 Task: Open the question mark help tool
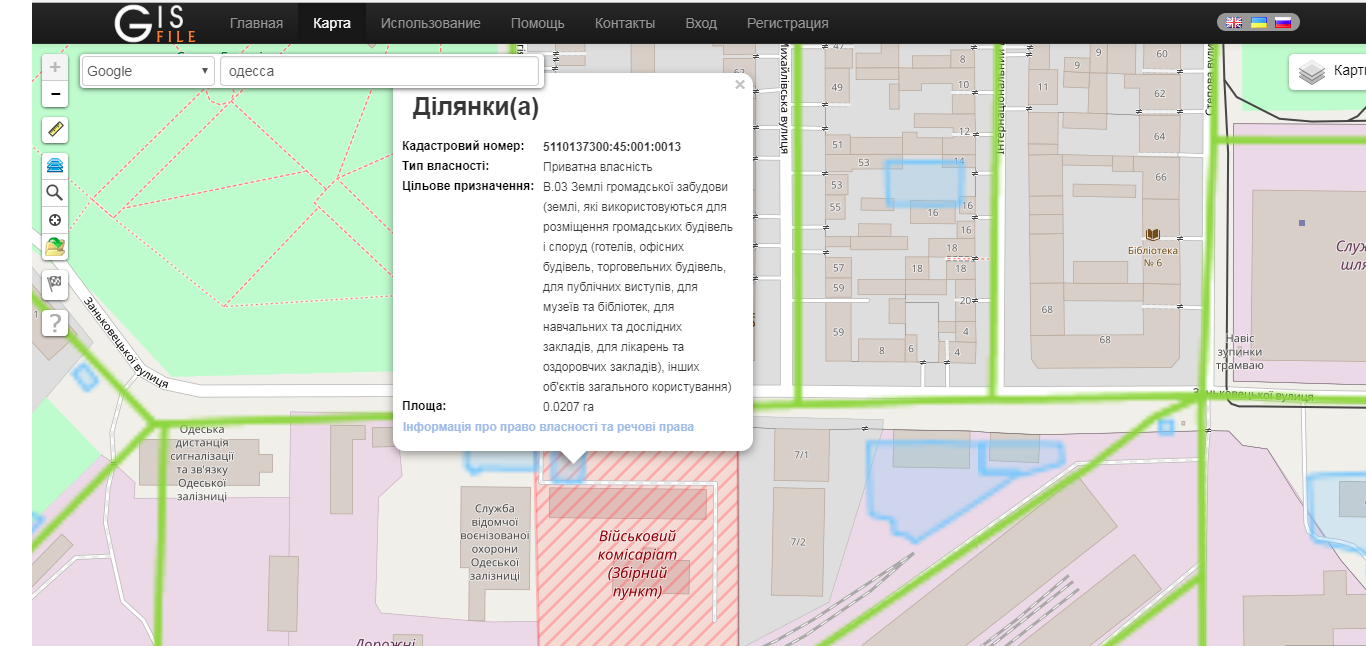pos(55,323)
